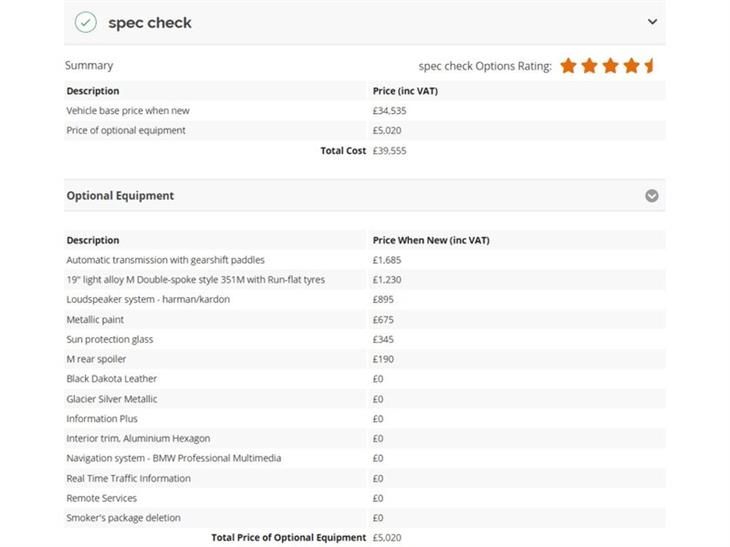Collapse the Optional Equipment section arrow
Viewport: 730px width, 547px height.
(652, 196)
